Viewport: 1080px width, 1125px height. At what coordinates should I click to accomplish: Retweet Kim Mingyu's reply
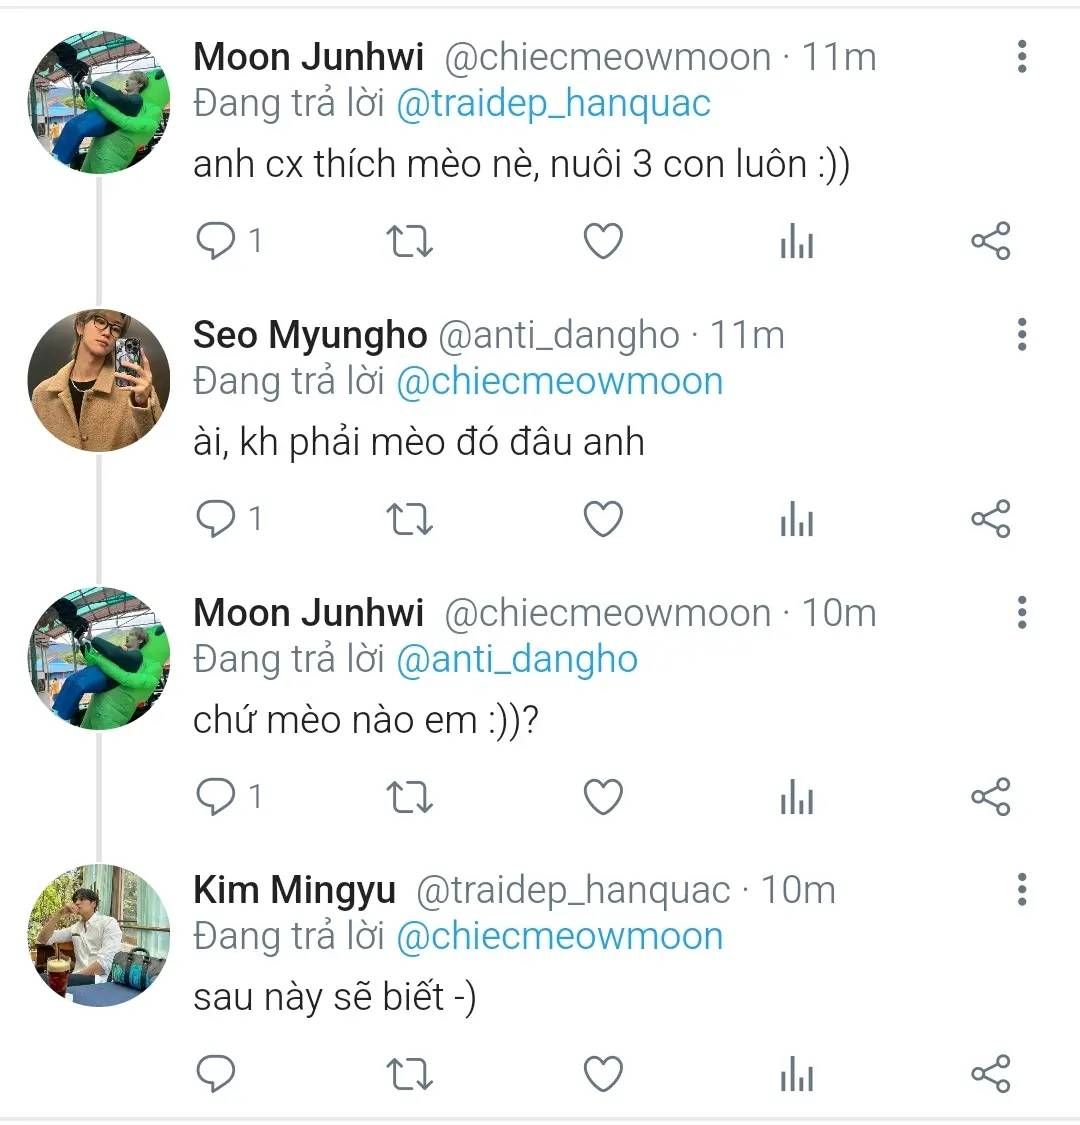(x=409, y=1075)
